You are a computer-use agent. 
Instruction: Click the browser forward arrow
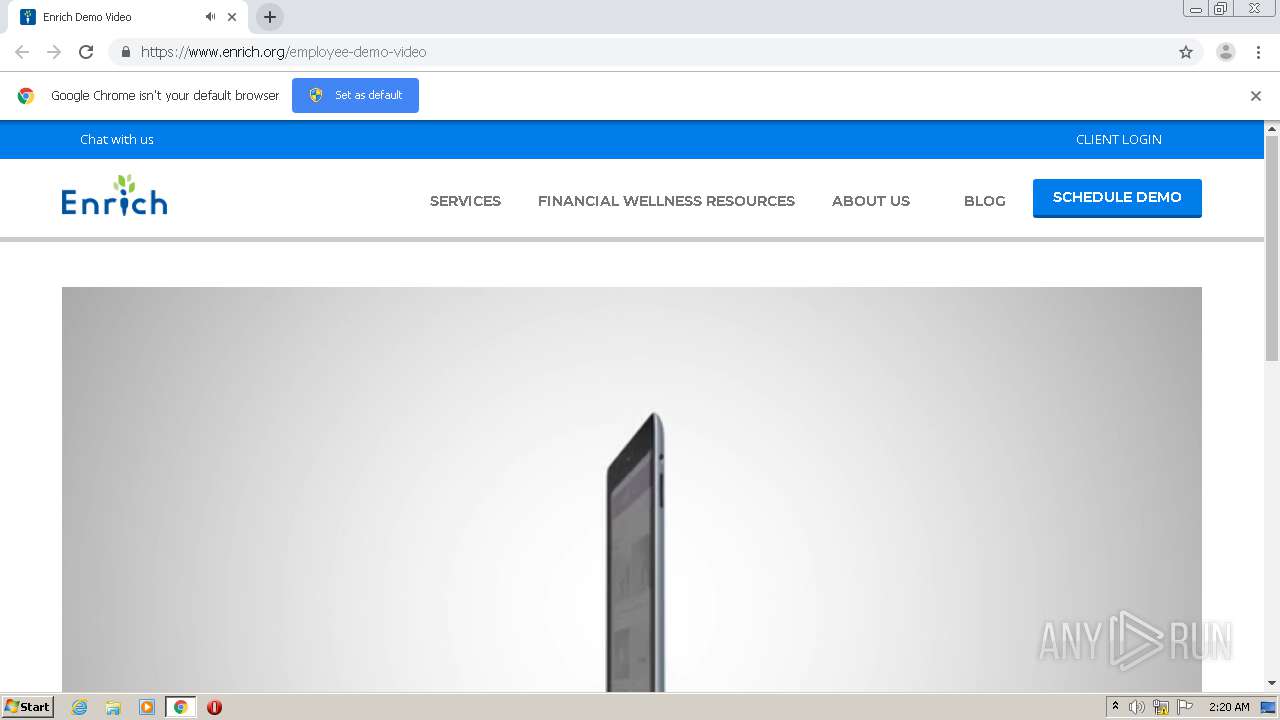coord(54,52)
